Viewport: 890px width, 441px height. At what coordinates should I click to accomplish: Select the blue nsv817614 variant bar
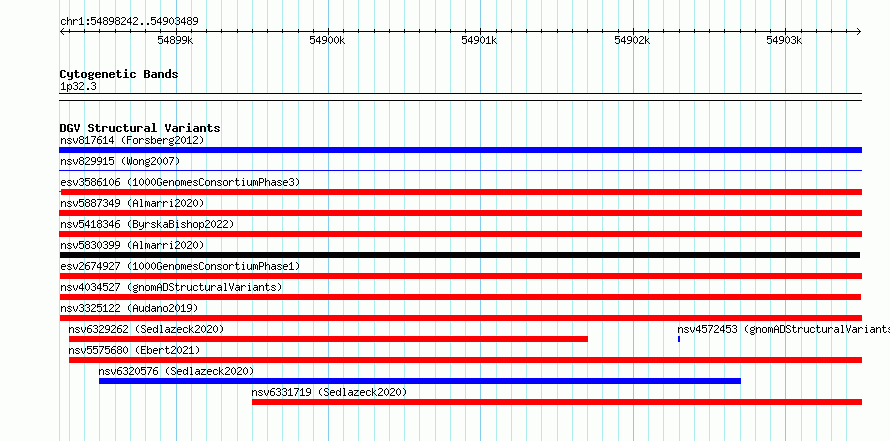pyautogui.click(x=460, y=150)
